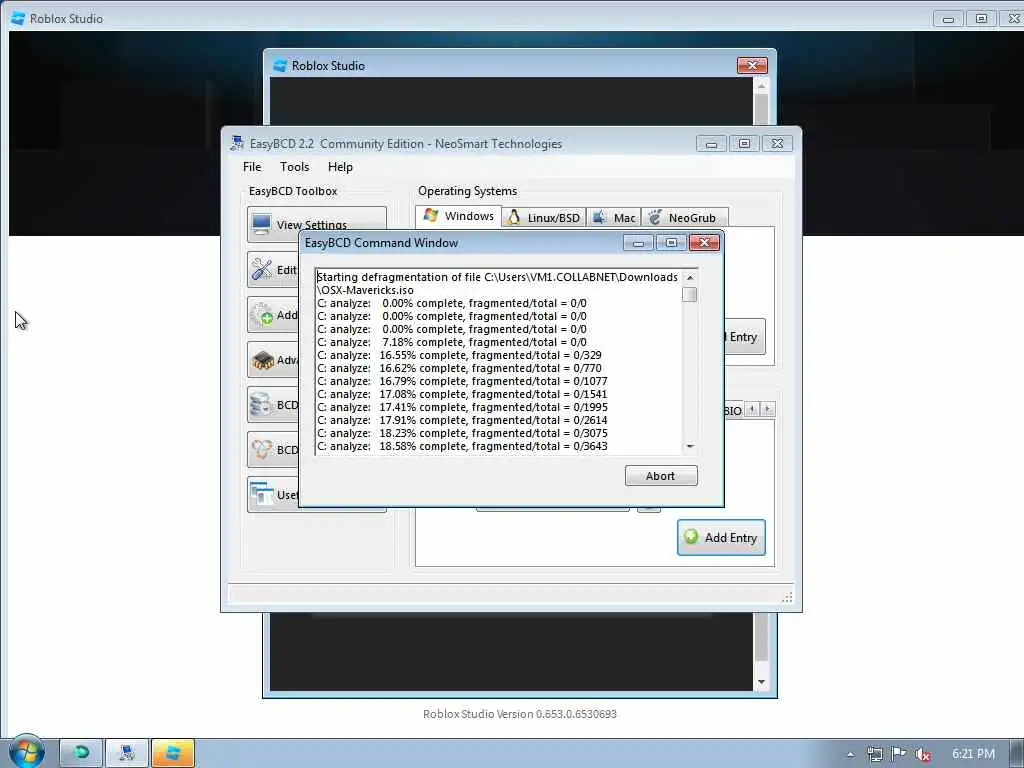
Task: Click the first taskbar app icon
Action: [x=82, y=753]
